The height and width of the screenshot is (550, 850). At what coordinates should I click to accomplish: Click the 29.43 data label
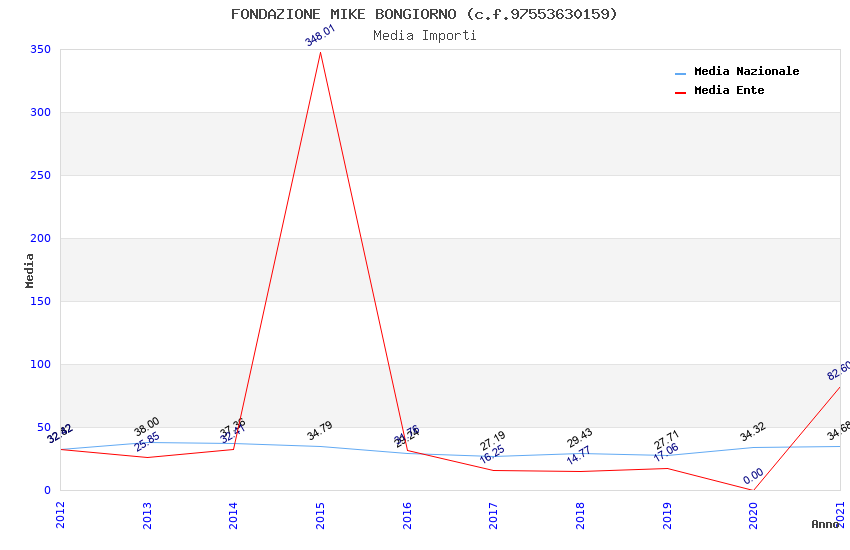point(579,438)
